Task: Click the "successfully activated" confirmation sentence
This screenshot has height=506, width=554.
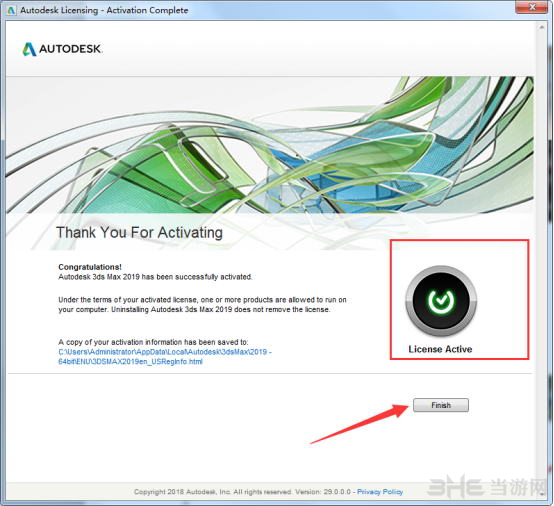Action: (x=155, y=277)
